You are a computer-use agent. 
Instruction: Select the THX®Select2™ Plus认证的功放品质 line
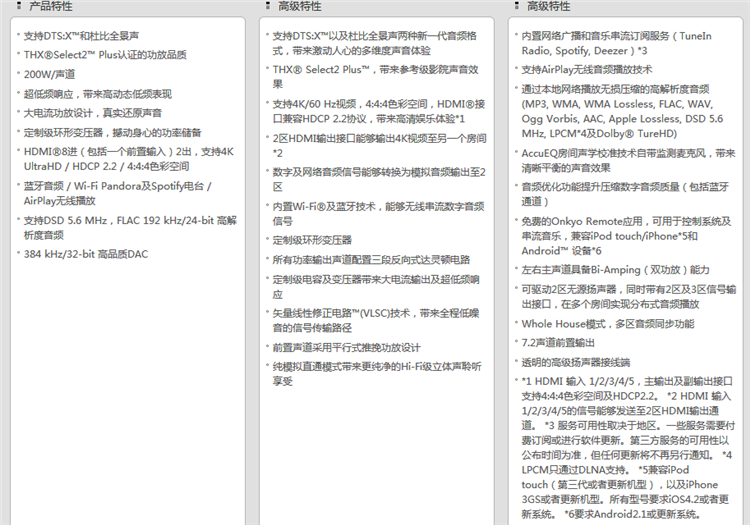[105, 55]
